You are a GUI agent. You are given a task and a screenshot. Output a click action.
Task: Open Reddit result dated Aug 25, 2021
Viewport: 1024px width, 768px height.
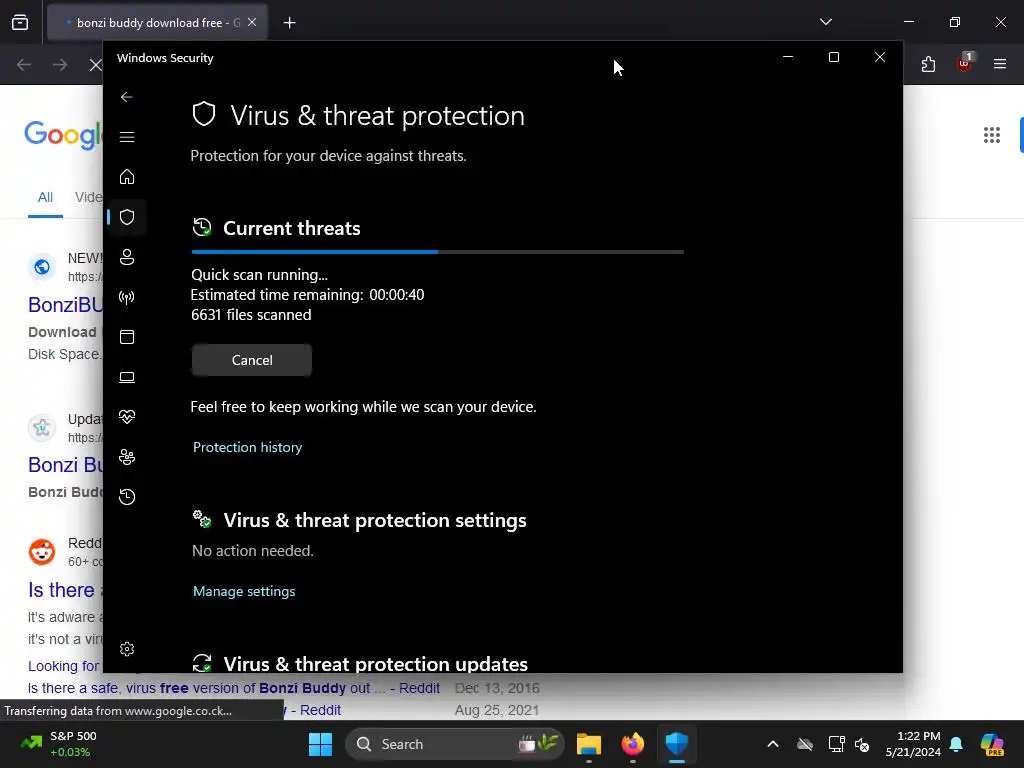coord(312,710)
